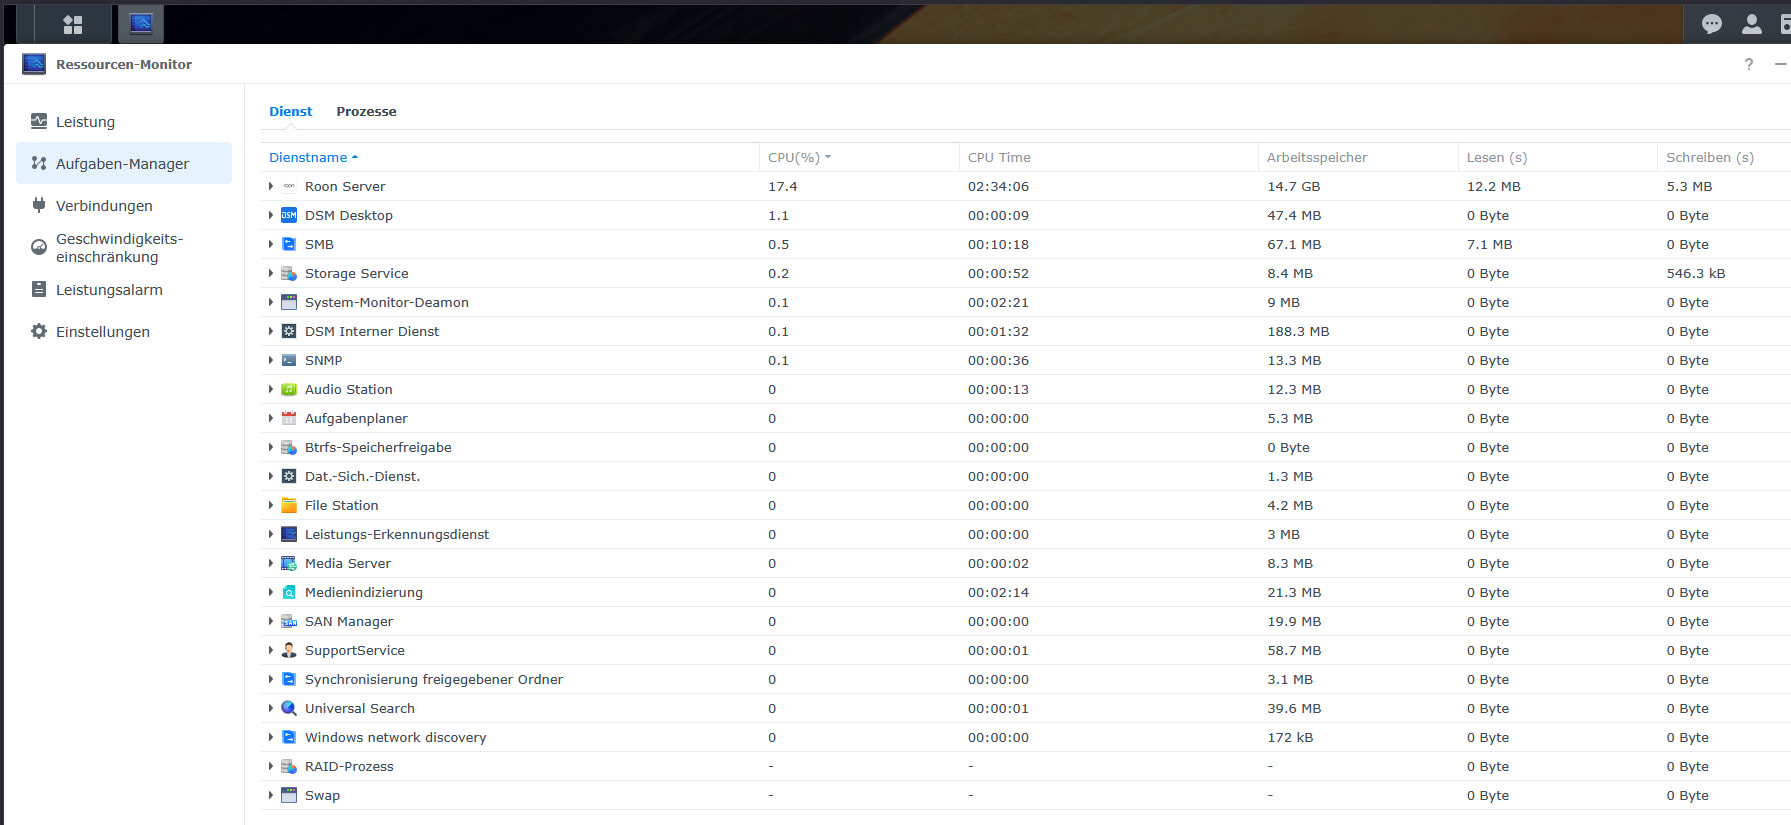Click the Leistungsalarm sidebar icon
Image resolution: width=1791 pixels, height=825 pixels.
39,289
